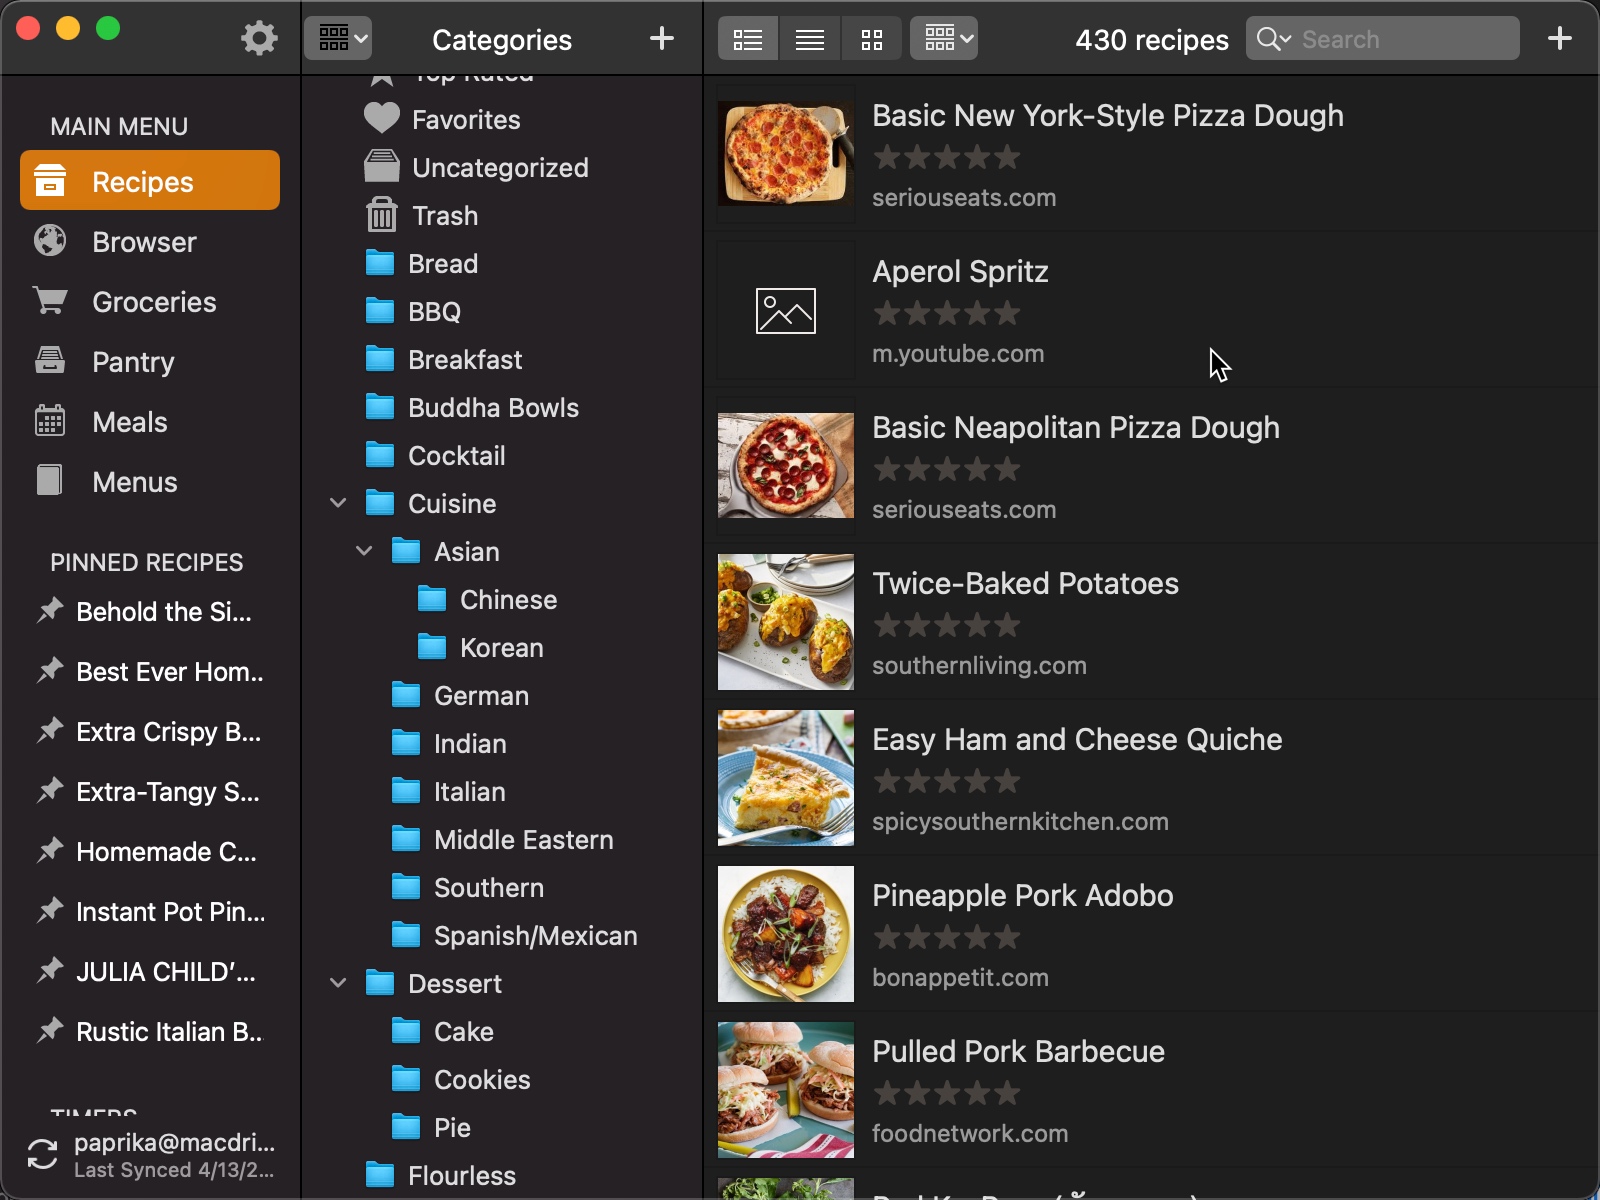Rate Basic Neapolitan Pizza Dough stars
Screen dimensions: 1600x1200
point(946,469)
